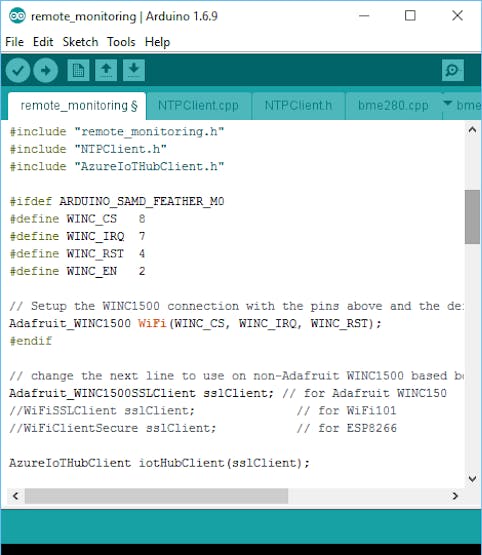Click the horizontal scrollbar right arrow
Image resolution: width=482 pixels, height=555 pixels.
click(455, 496)
